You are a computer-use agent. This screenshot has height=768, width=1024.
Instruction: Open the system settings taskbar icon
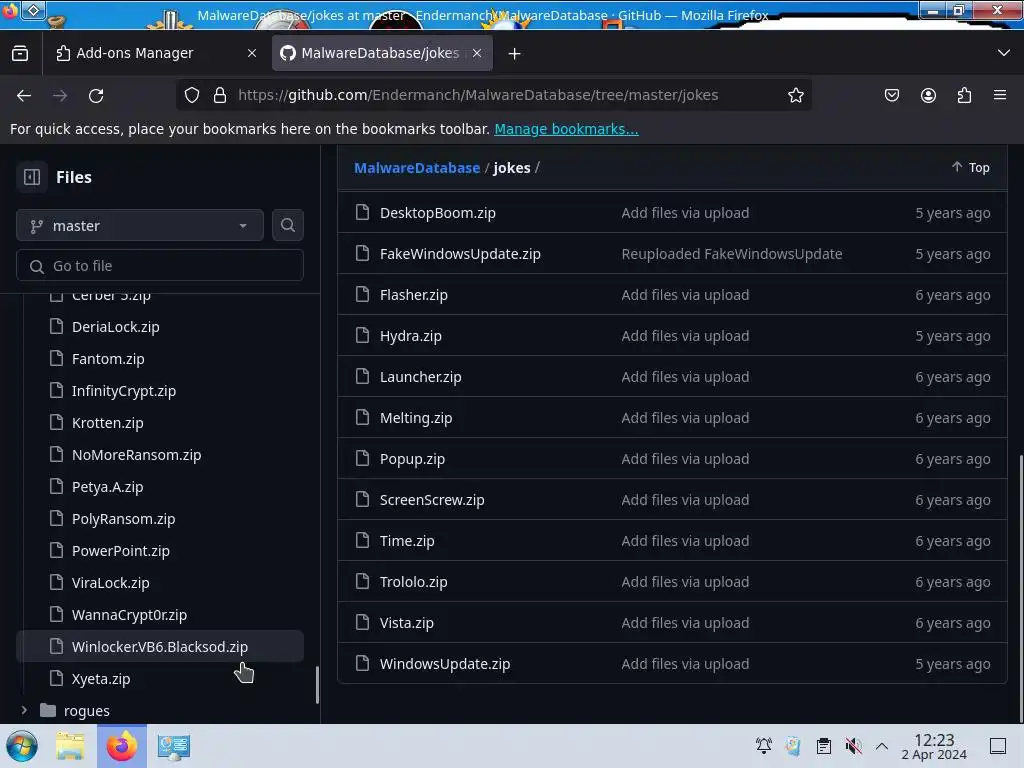point(173,746)
